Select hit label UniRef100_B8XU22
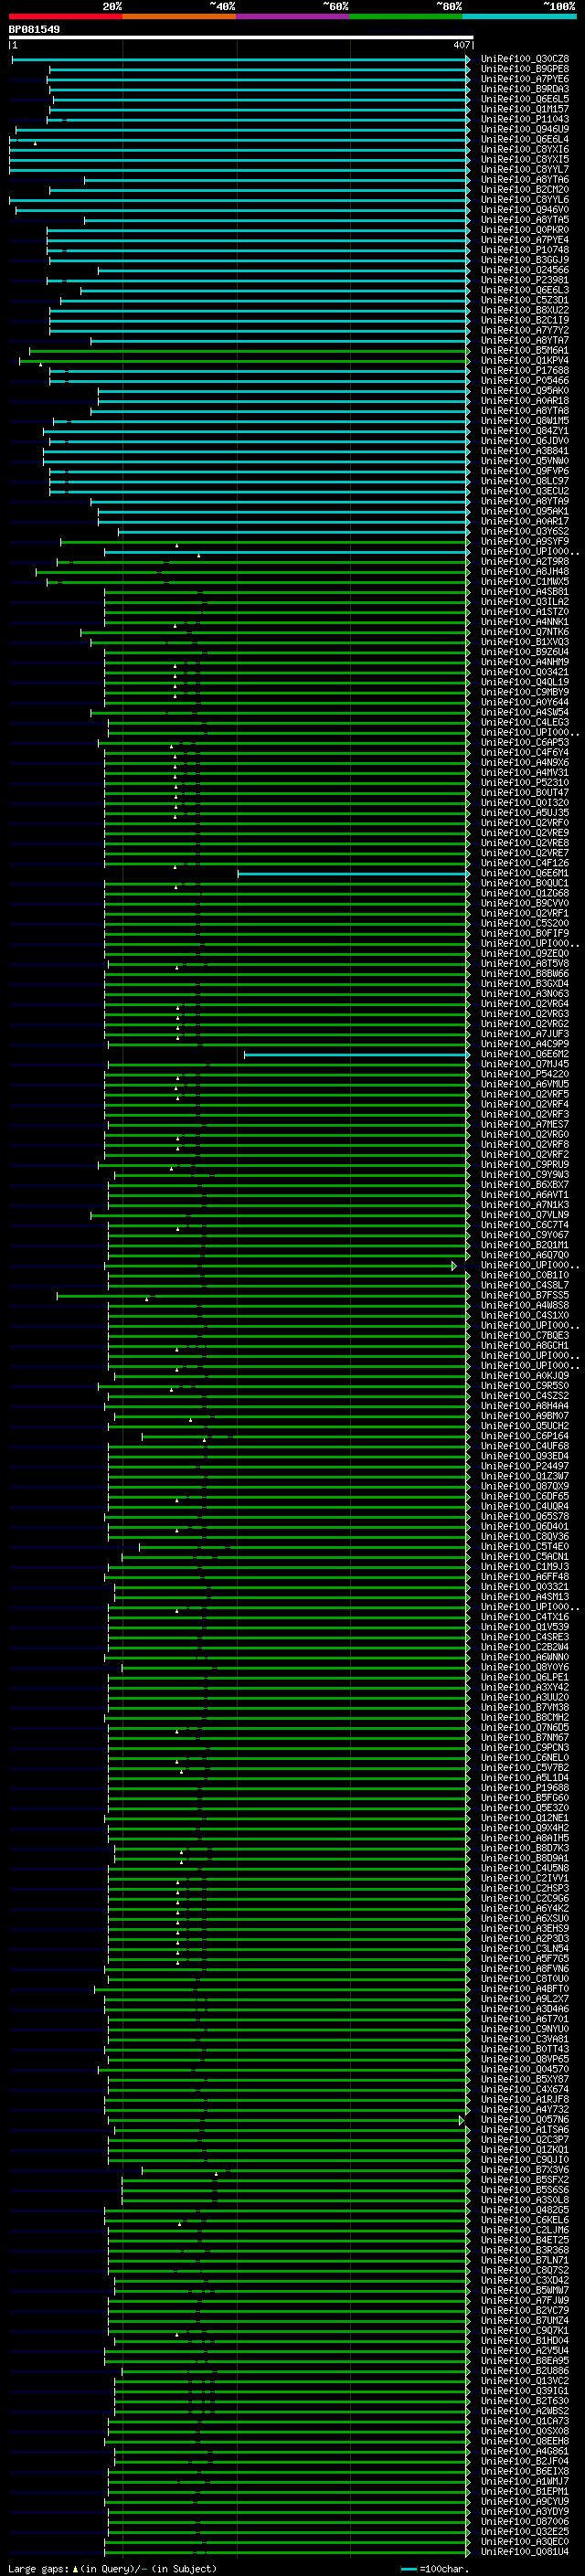 (x=525, y=310)
